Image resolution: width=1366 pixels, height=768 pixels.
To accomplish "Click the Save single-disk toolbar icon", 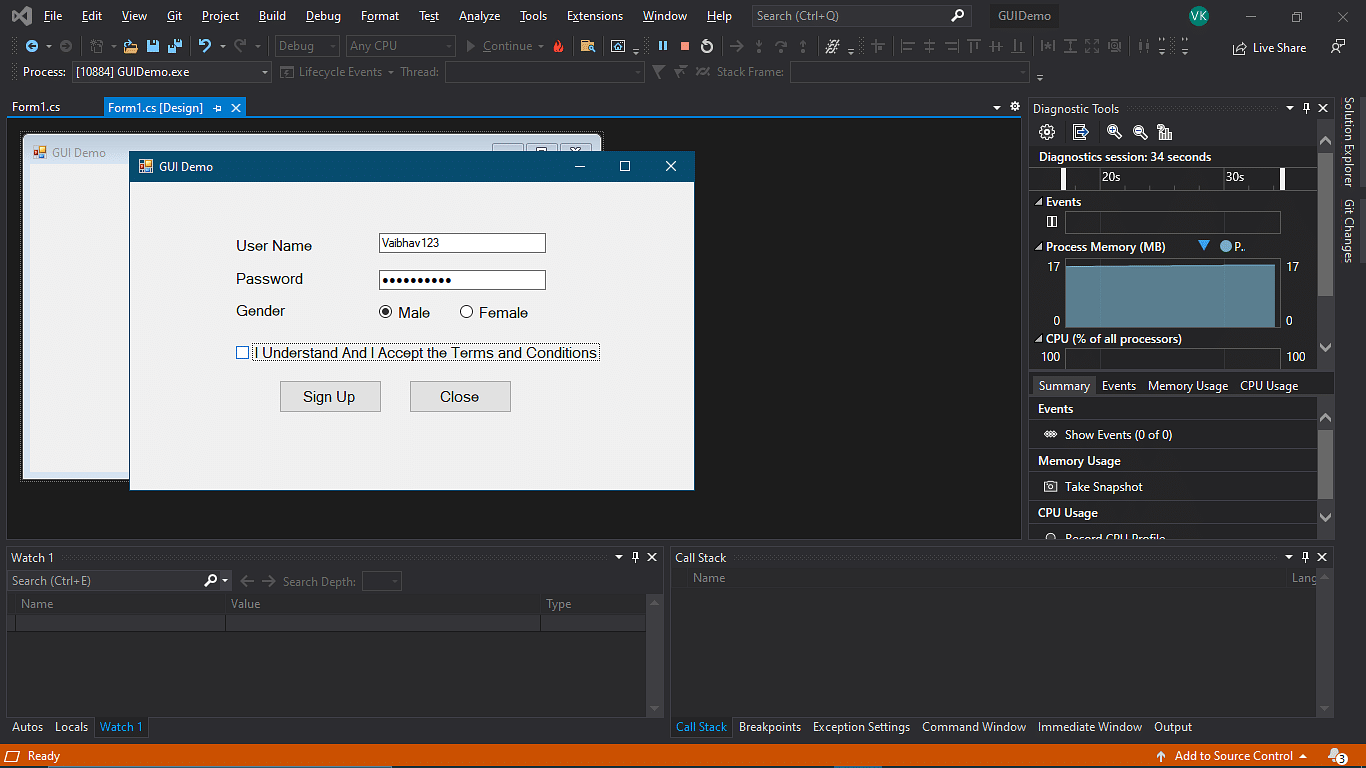I will (x=153, y=46).
